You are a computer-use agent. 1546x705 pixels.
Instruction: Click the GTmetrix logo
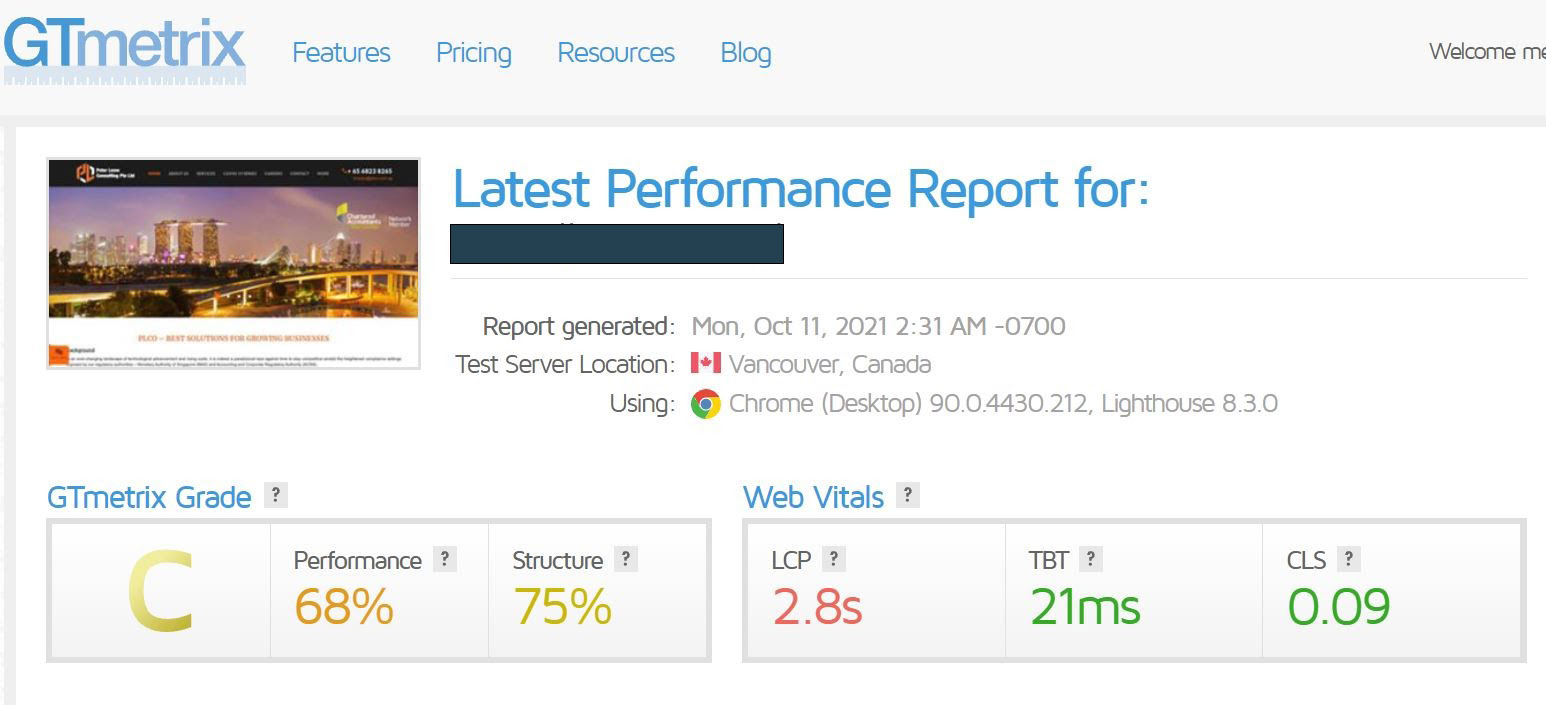tap(125, 50)
